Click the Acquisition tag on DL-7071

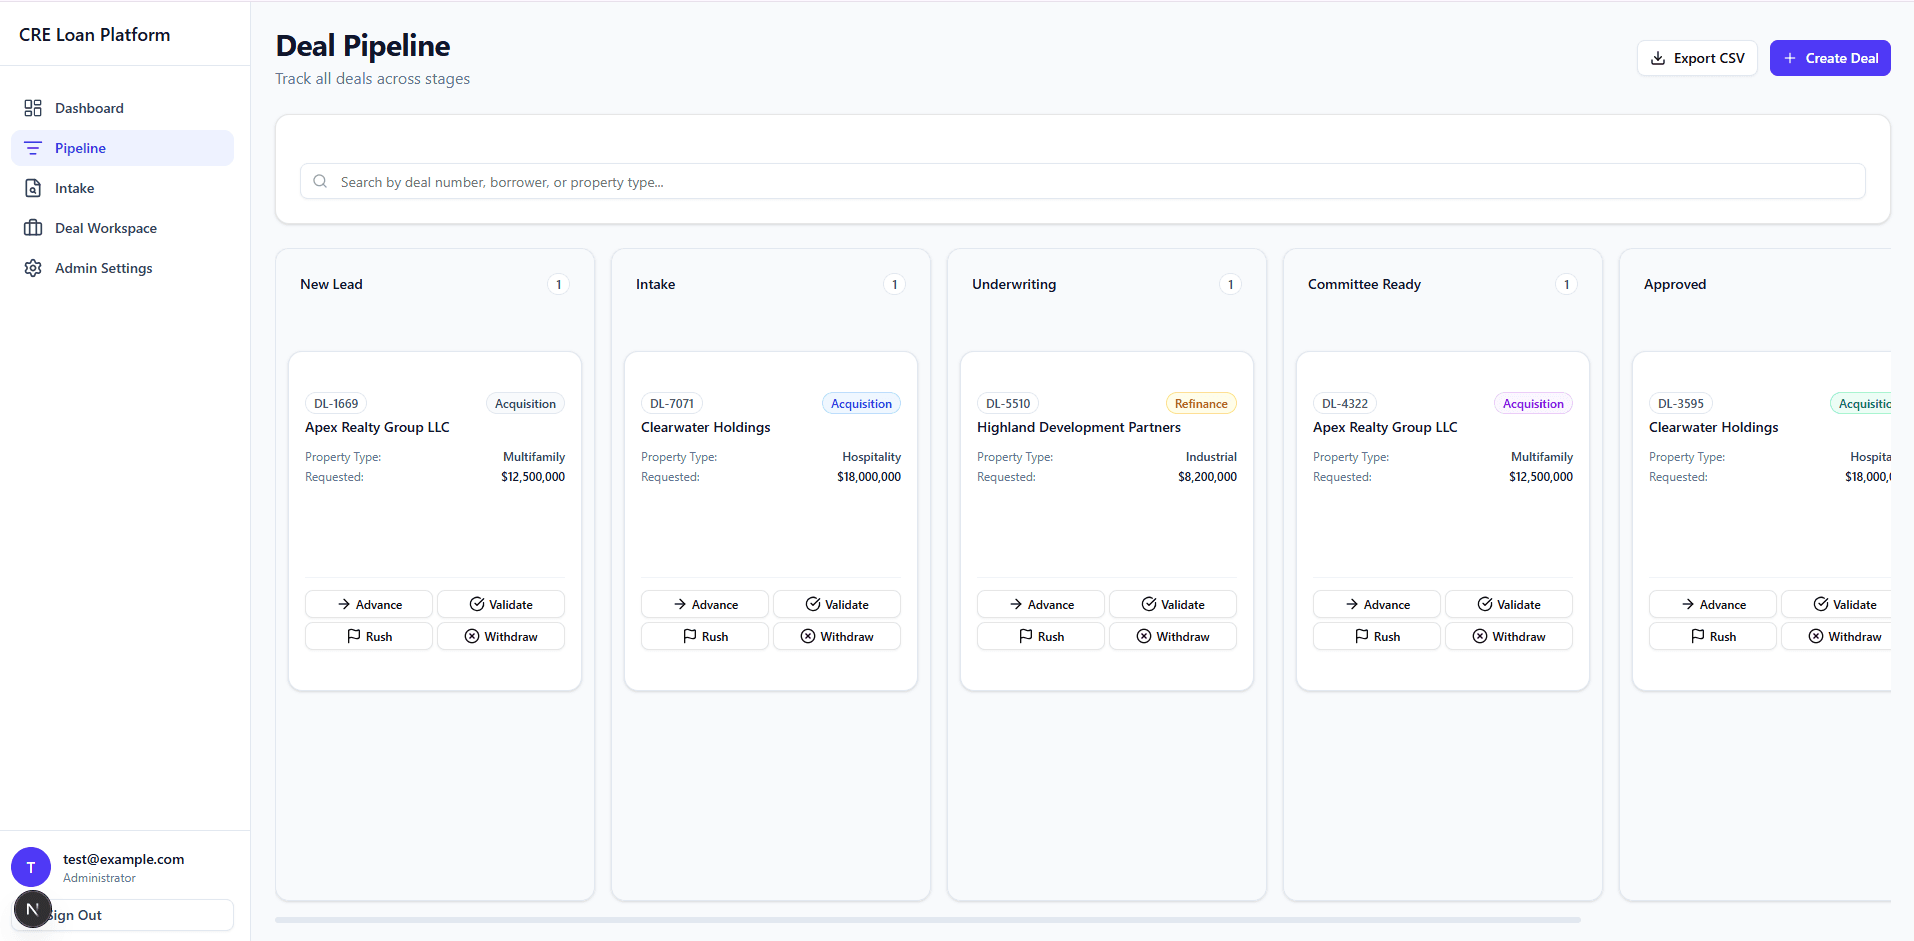[861, 404]
